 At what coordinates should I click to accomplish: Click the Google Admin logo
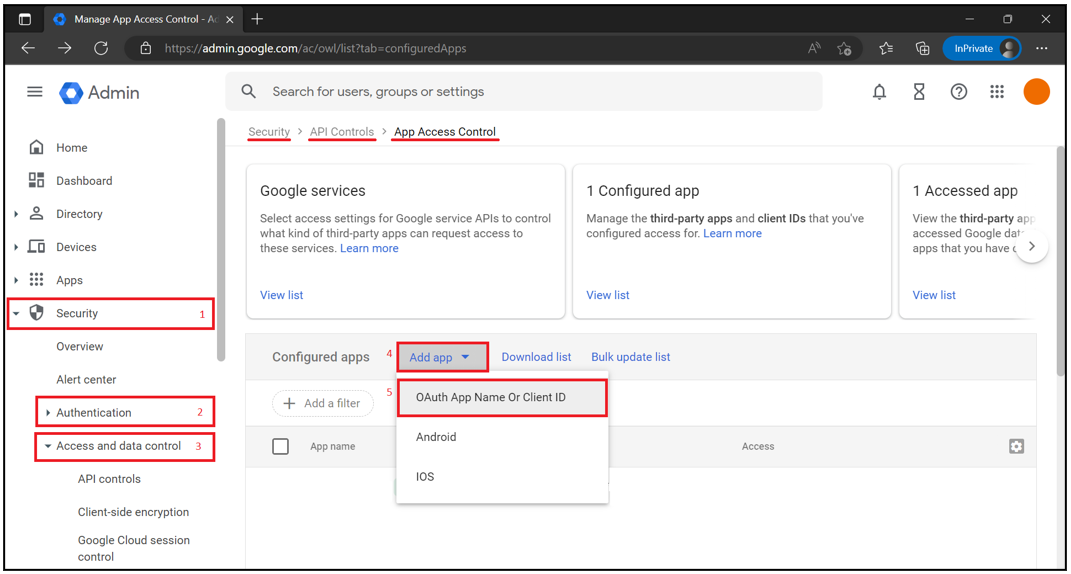pos(99,92)
